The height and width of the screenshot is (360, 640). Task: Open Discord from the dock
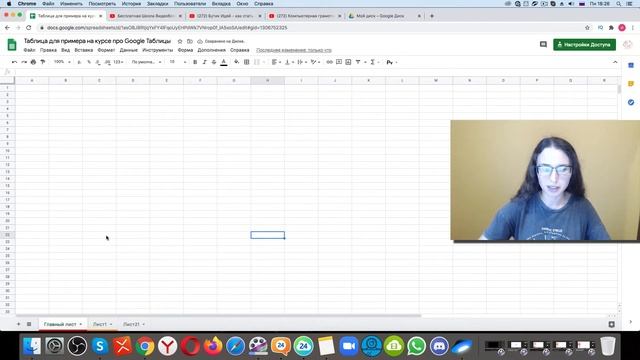click(x=439, y=346)
